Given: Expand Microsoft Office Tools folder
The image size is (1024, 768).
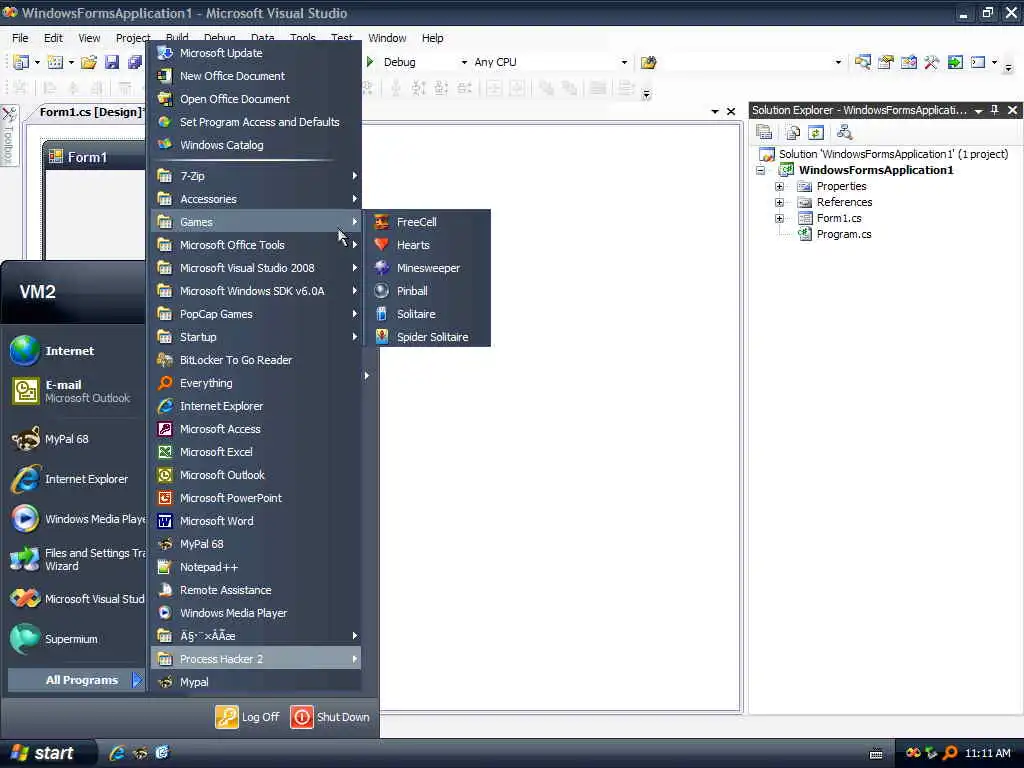Looking at the screenshot, I should click(x=256, y=245).
